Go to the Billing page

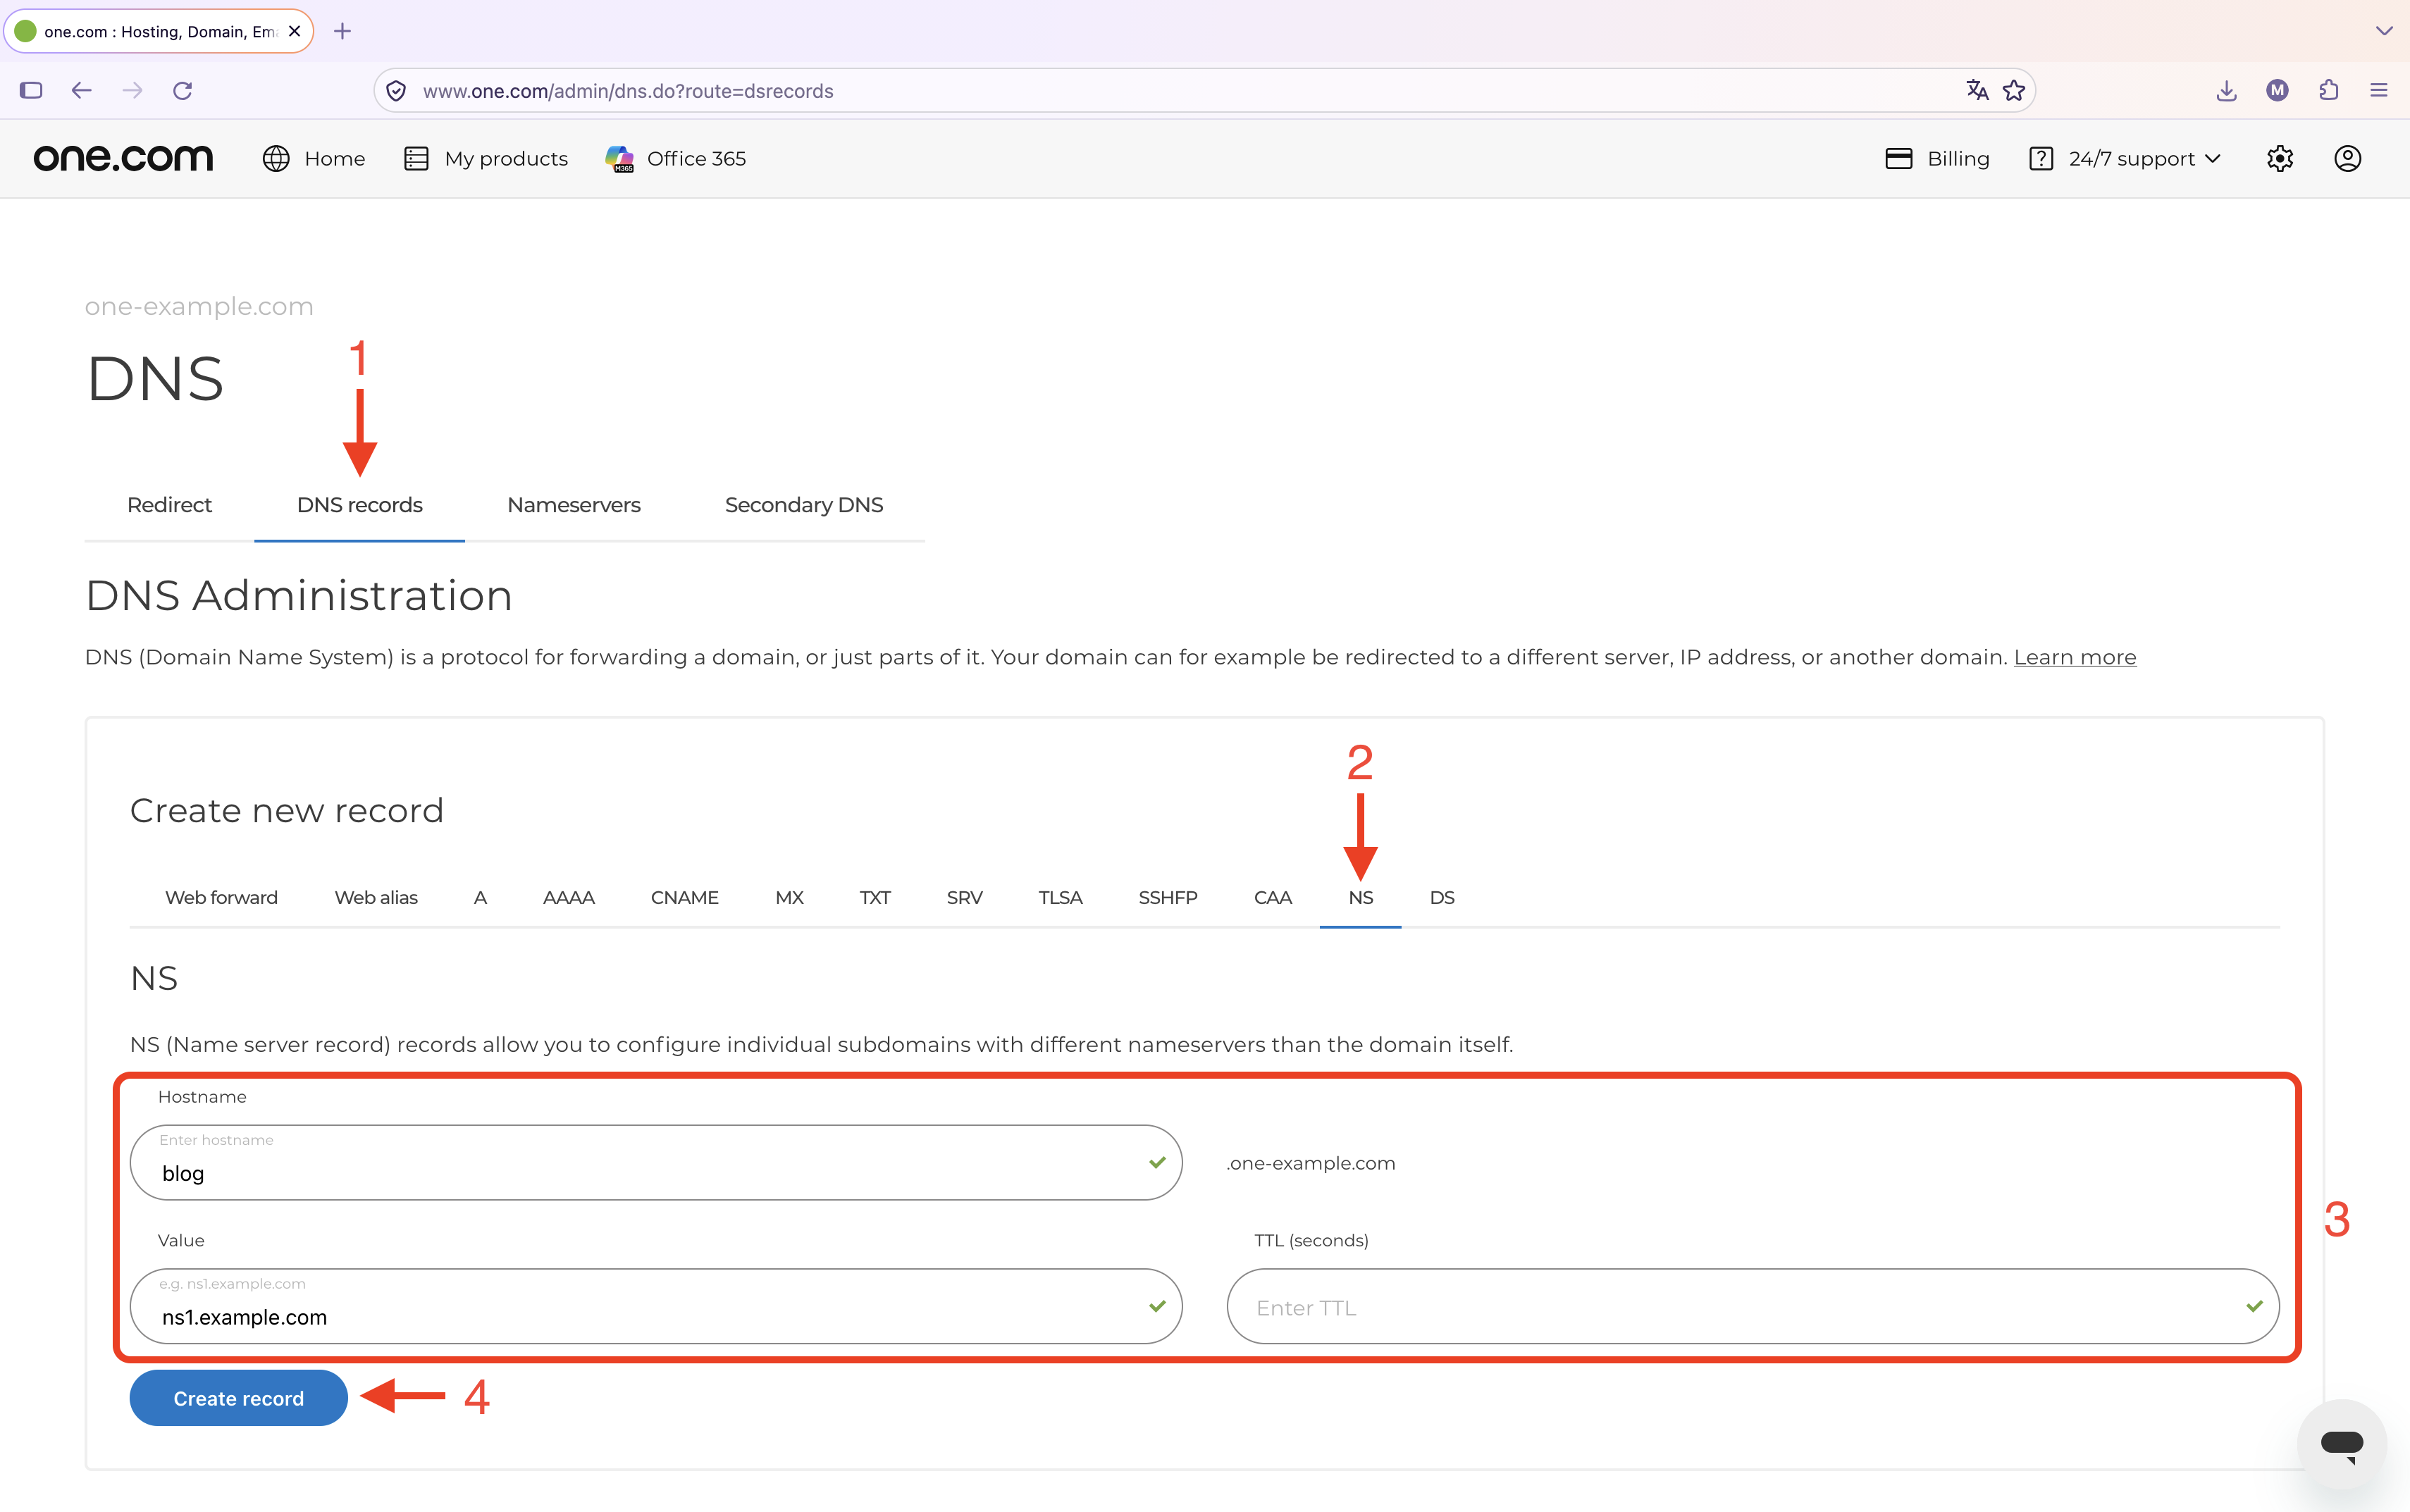coord(1937,158)
